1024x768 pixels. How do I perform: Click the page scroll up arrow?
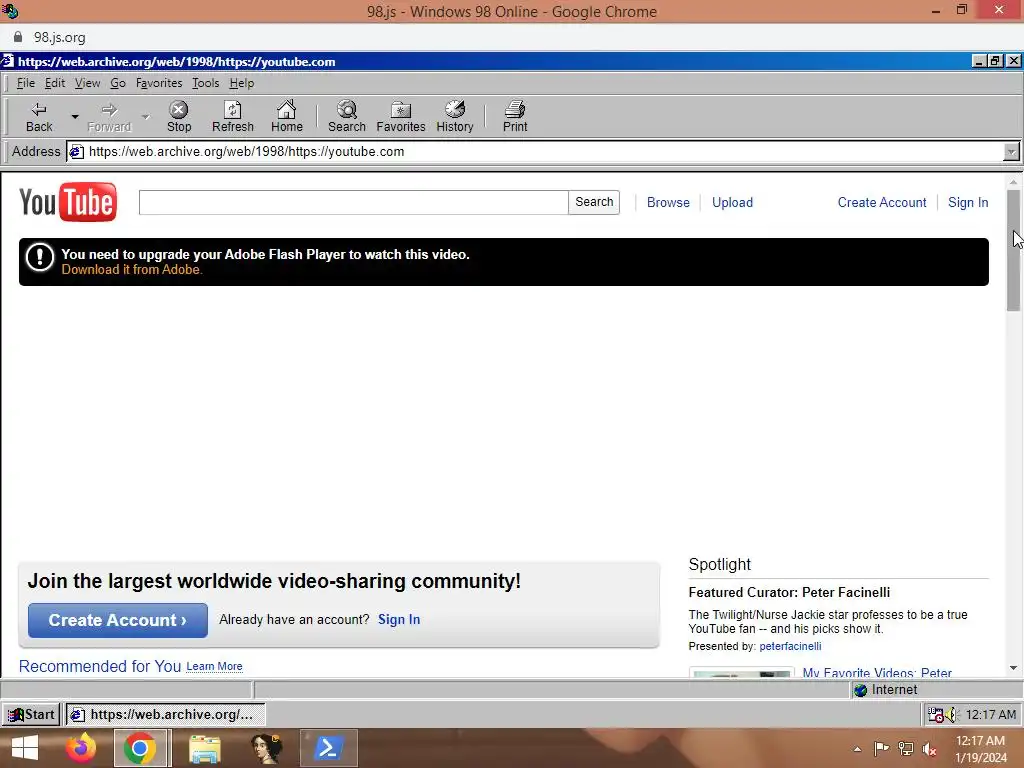pyautogui.click(x=1013, y=182)
